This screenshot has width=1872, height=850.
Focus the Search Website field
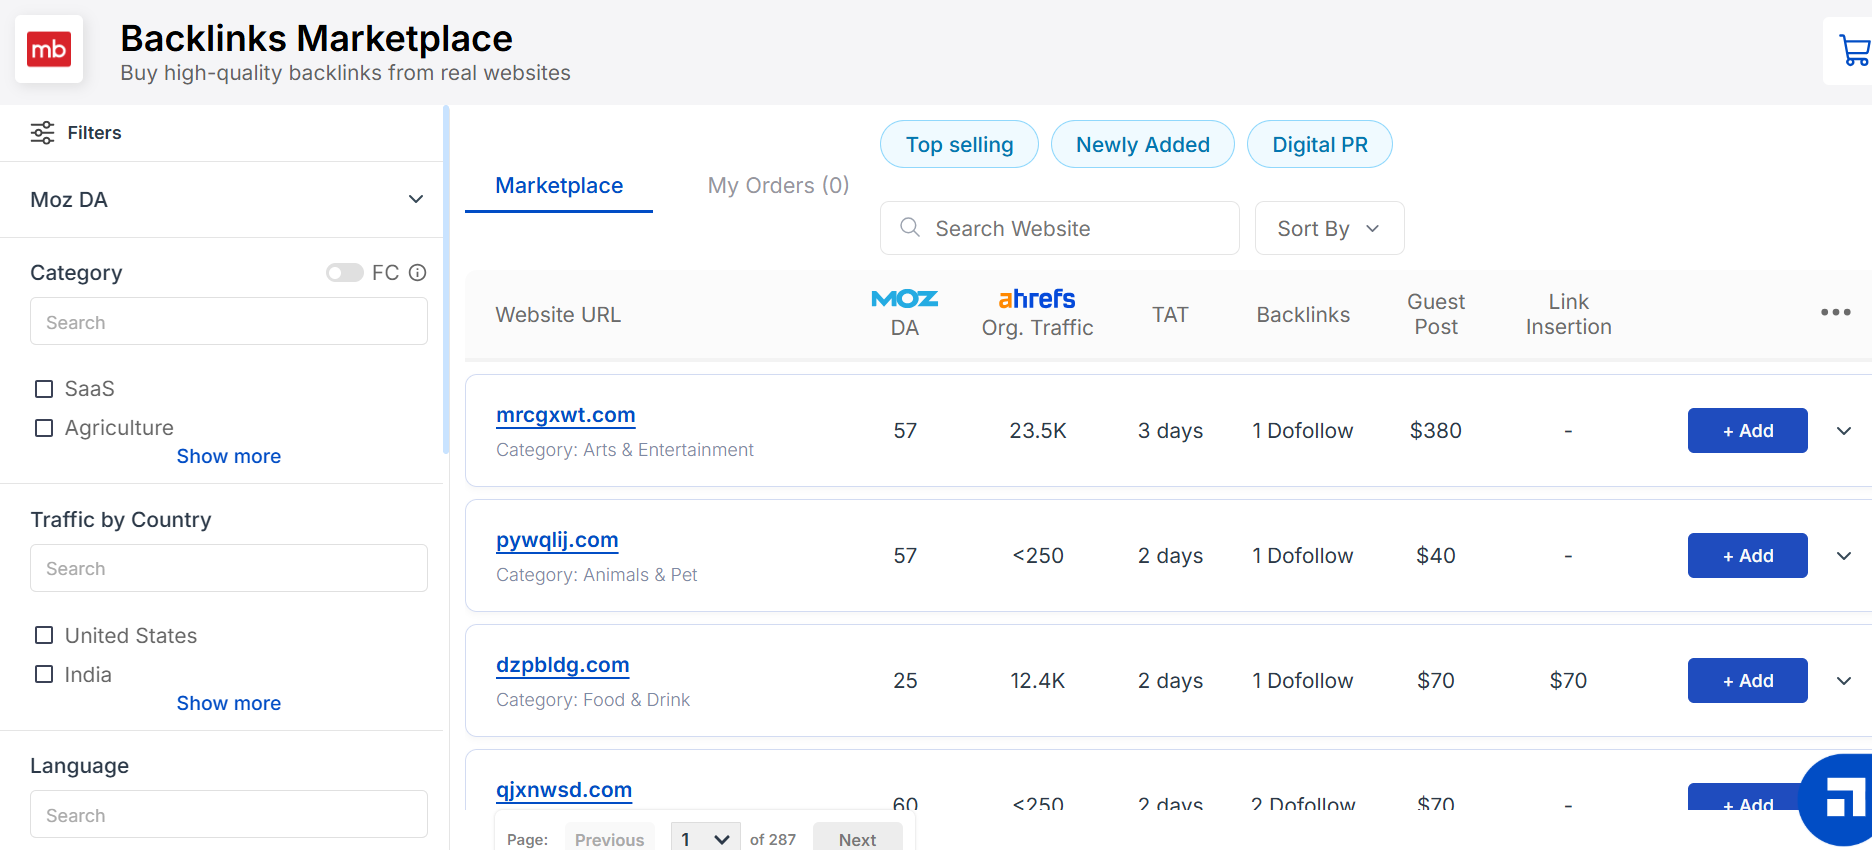point(1060,228)
